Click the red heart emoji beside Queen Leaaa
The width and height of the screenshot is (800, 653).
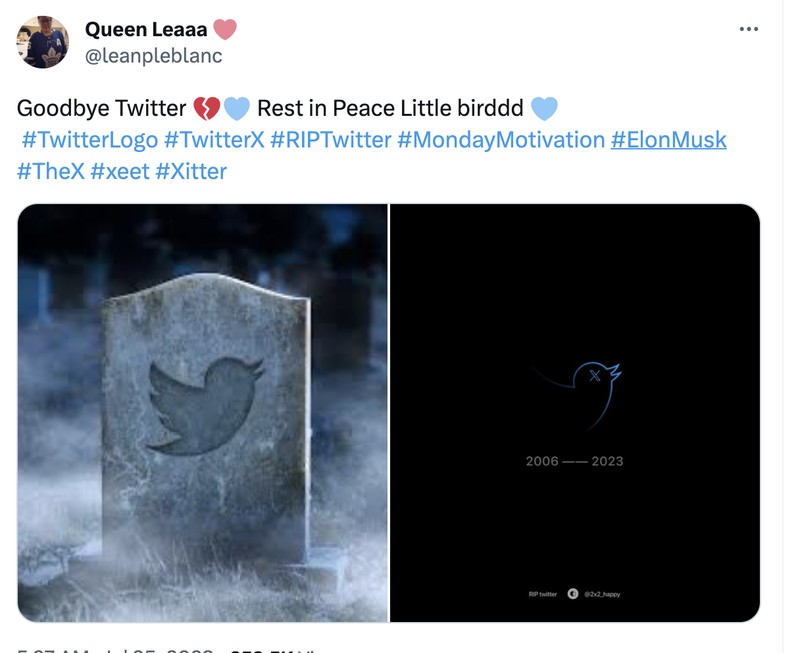click(226, 30)
